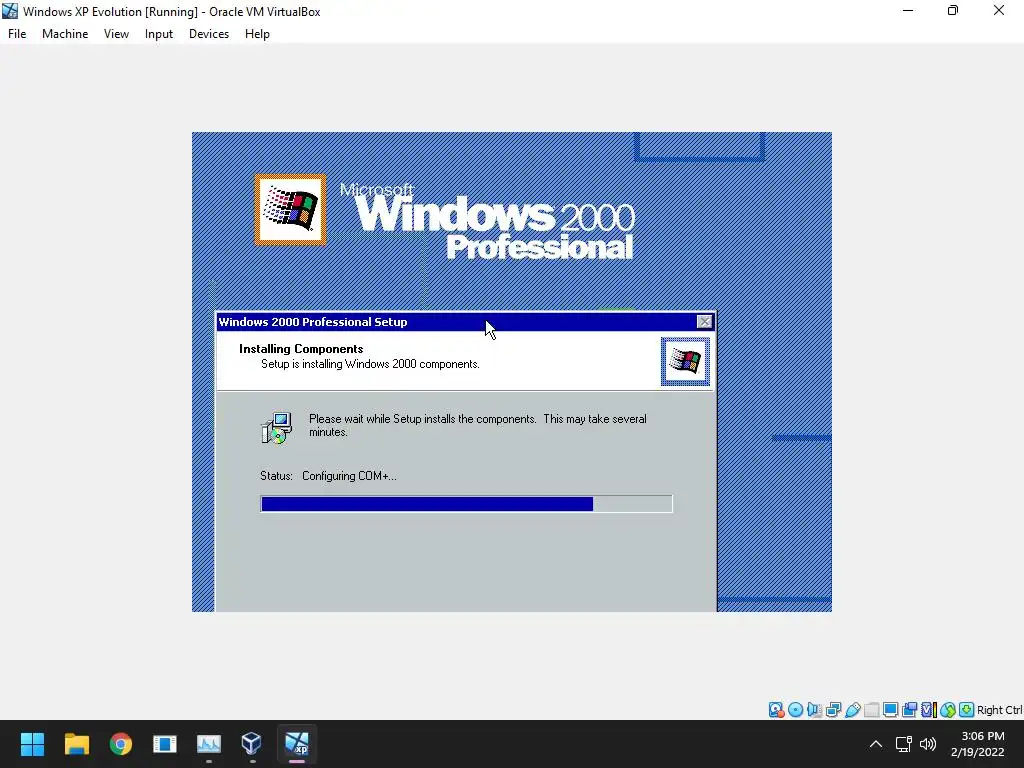1024x768 pixels.
Task: Open Google Chrome from the taskbar
Action: [120, 744]
